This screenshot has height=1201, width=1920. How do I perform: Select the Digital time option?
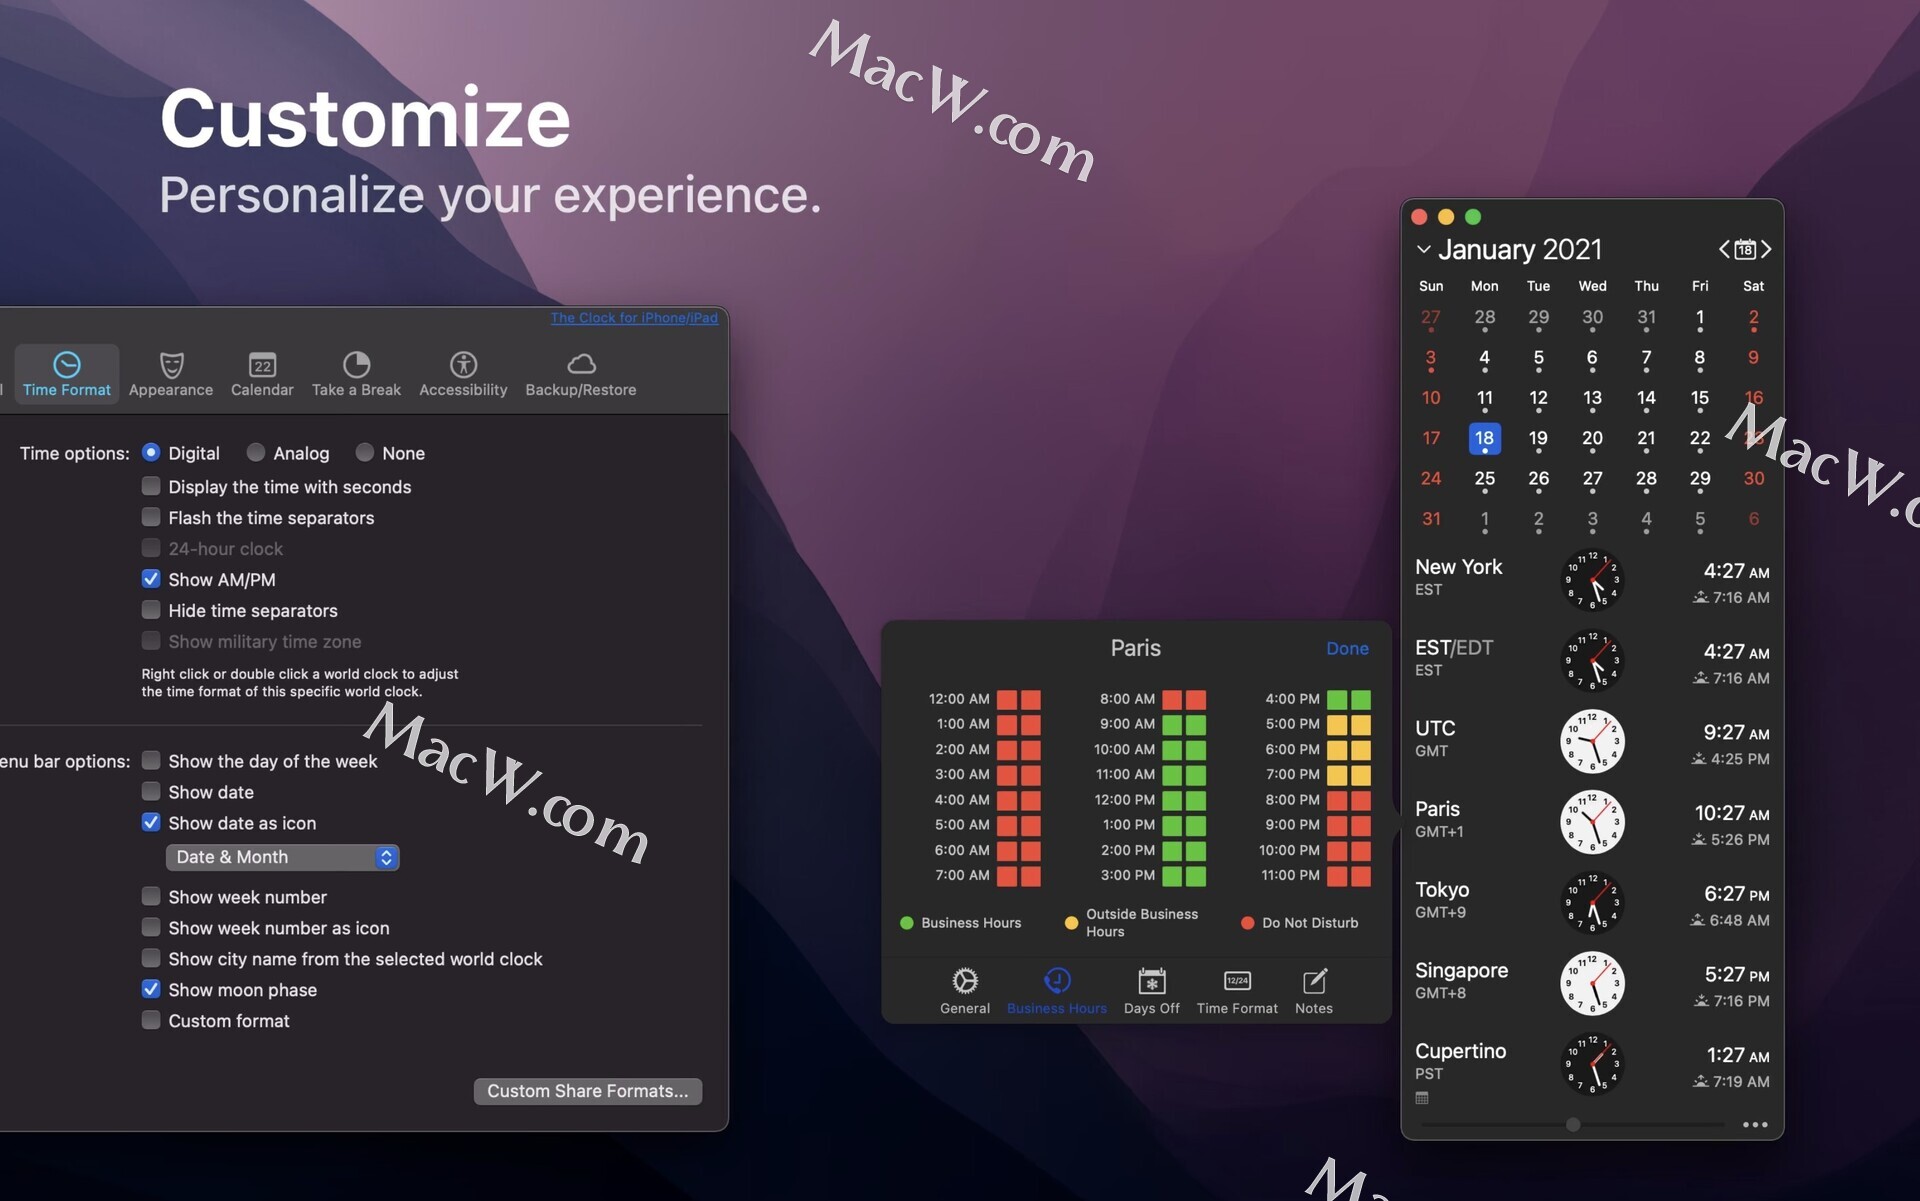(151, 453)
